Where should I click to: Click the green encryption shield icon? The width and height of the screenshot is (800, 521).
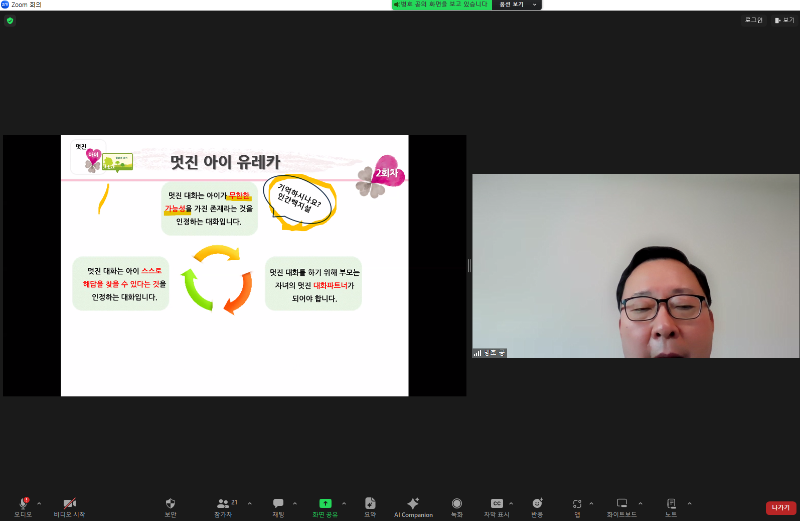coord(10,21)
